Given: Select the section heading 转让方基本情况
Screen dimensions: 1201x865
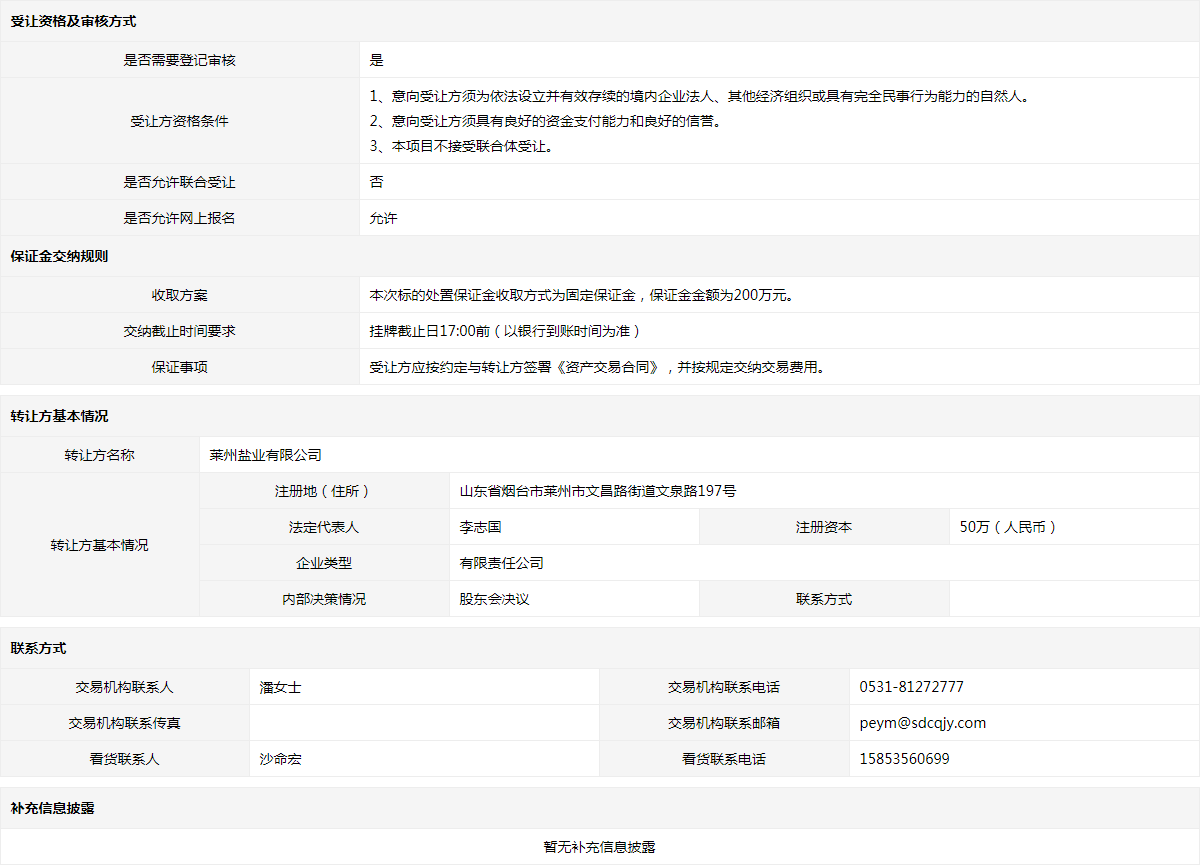Looking at the screenshot, I should tap(59, 416).
